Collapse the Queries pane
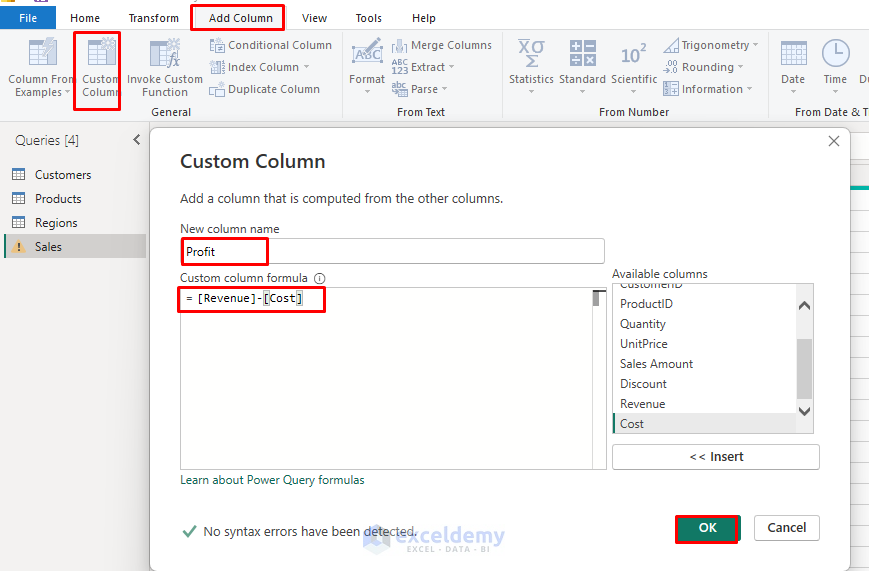 tap(137, 140)
